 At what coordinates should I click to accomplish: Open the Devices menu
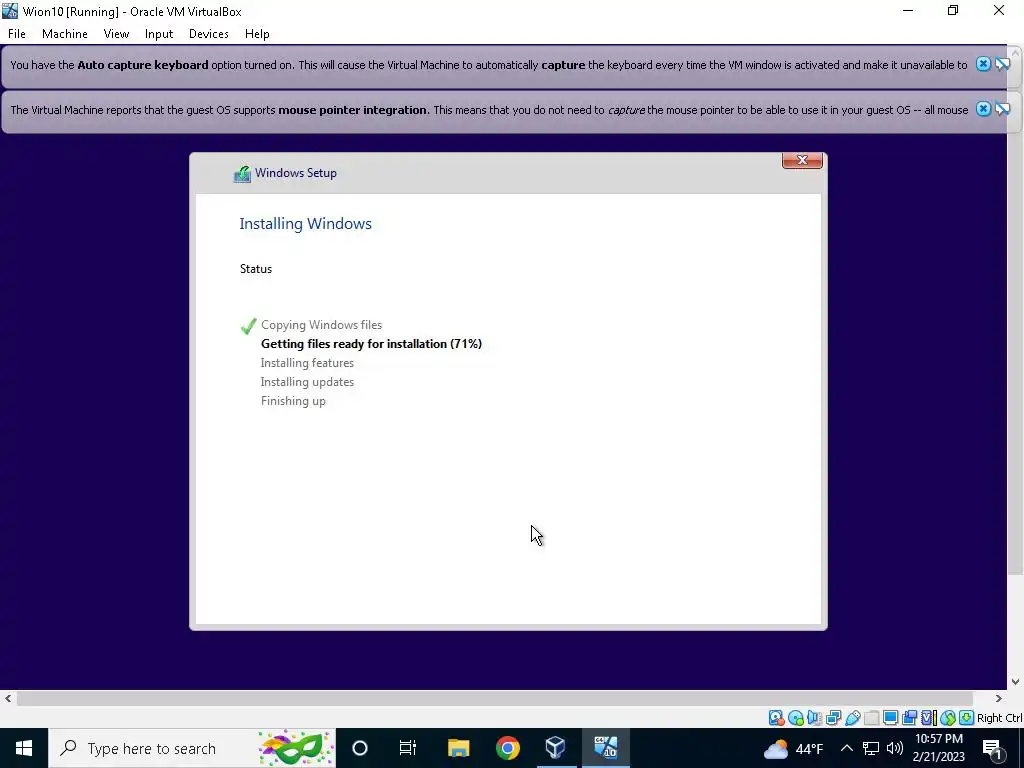tap(208, 34)
